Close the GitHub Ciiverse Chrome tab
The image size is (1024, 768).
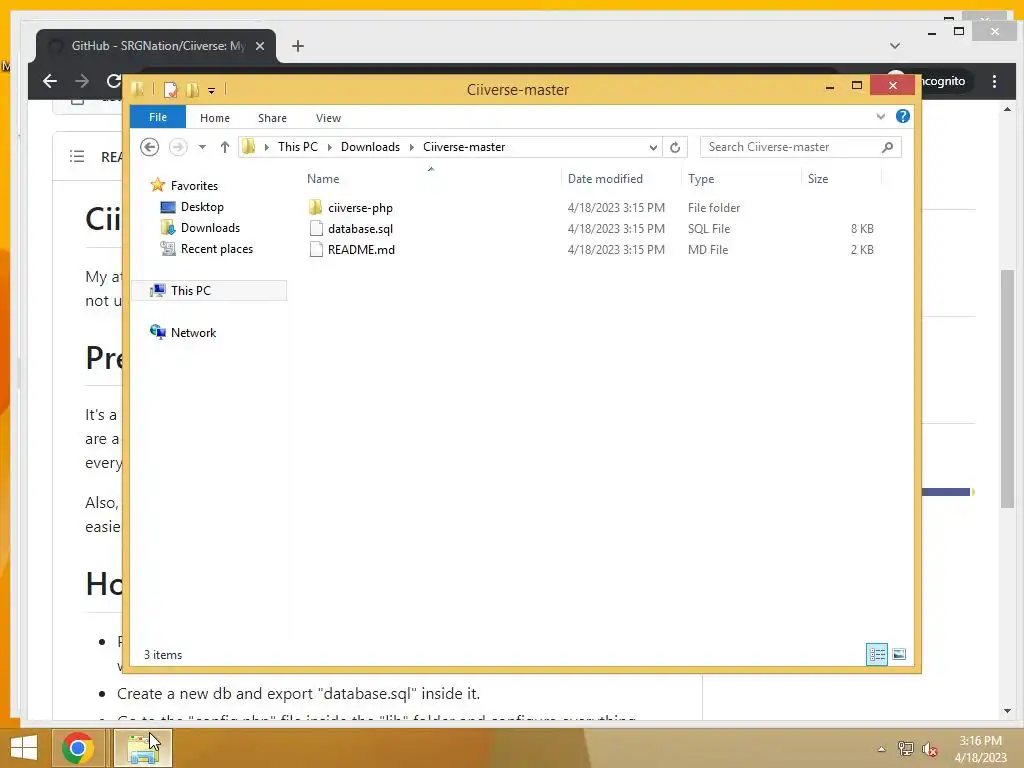pyautogui.click(x=260, y=46)
